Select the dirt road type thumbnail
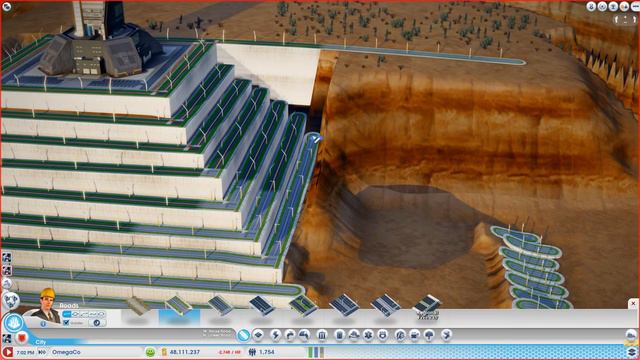 click(x=138, y=307)
